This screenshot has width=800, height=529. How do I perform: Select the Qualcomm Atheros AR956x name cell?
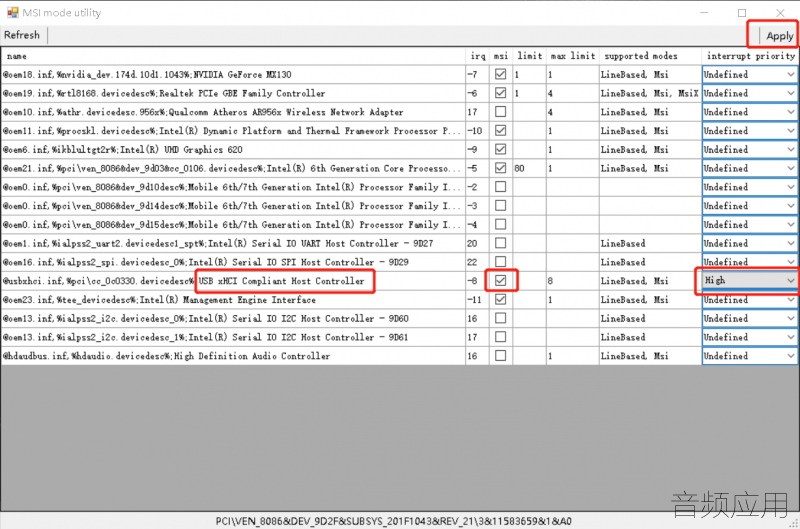[x=233, y=112]
